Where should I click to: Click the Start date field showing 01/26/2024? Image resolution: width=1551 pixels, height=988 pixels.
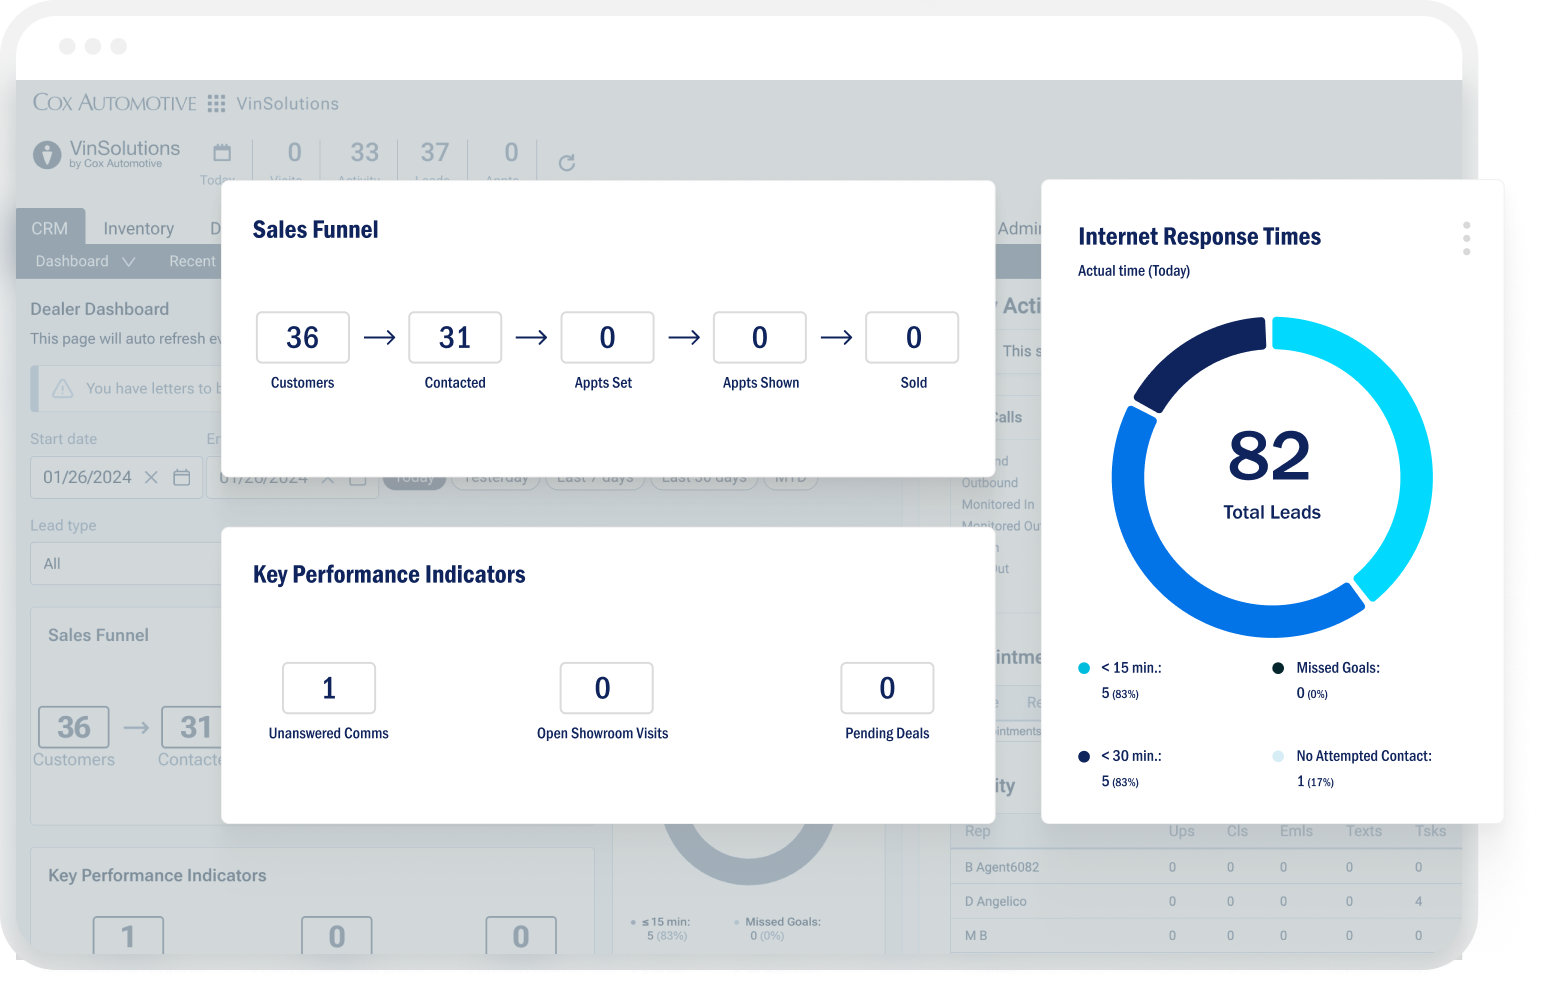(x=116, y=477)
